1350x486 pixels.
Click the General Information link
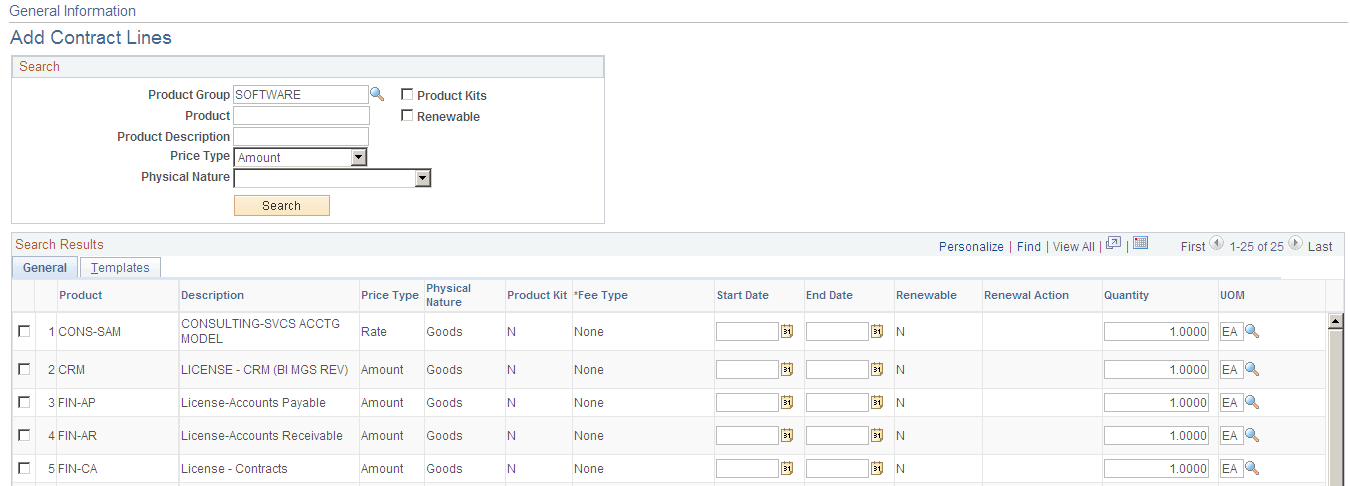pyautogui.click(x=72, y=11)
